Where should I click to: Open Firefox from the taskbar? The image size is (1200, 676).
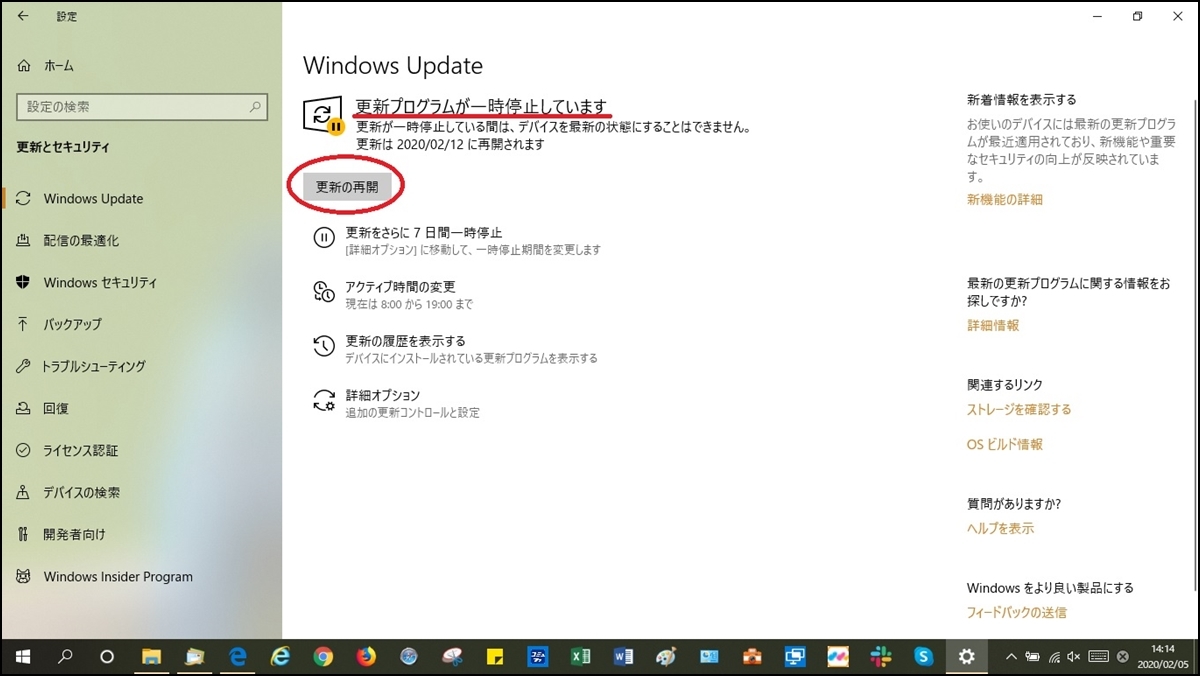[x=366, y=657]
